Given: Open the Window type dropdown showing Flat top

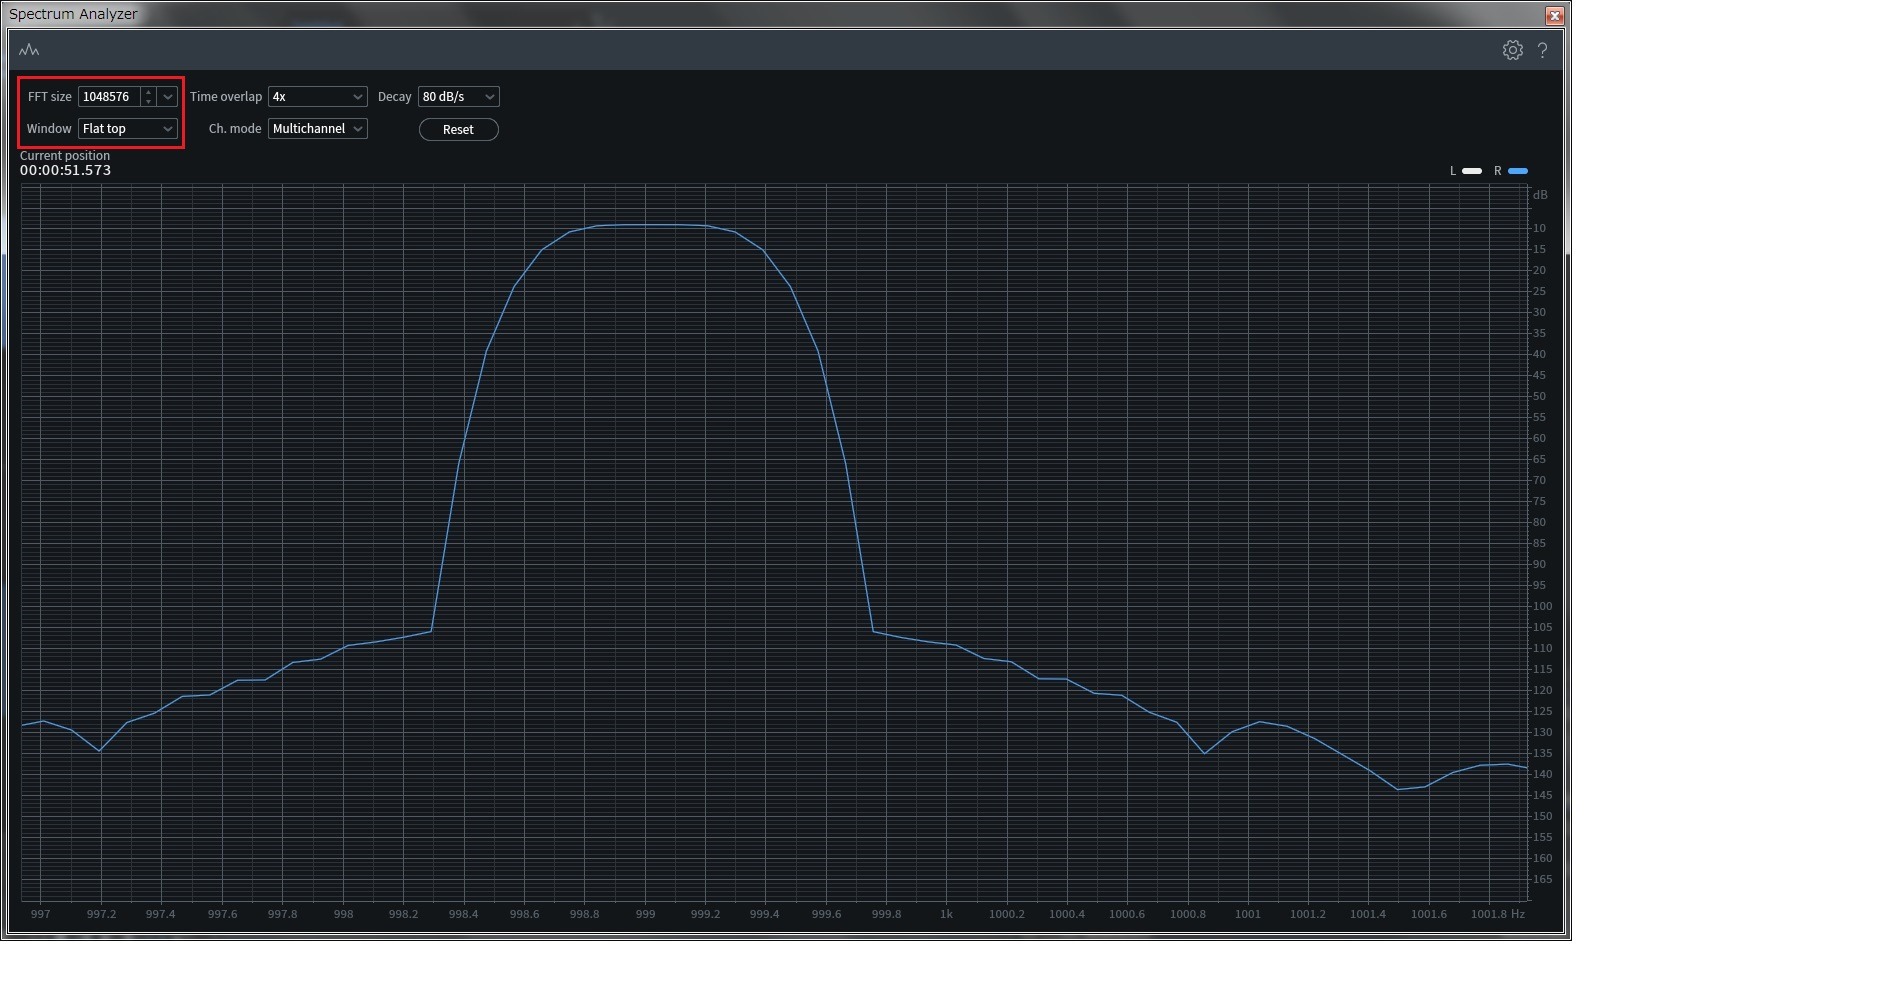Looking at the screenshot, I should [128, 129].
